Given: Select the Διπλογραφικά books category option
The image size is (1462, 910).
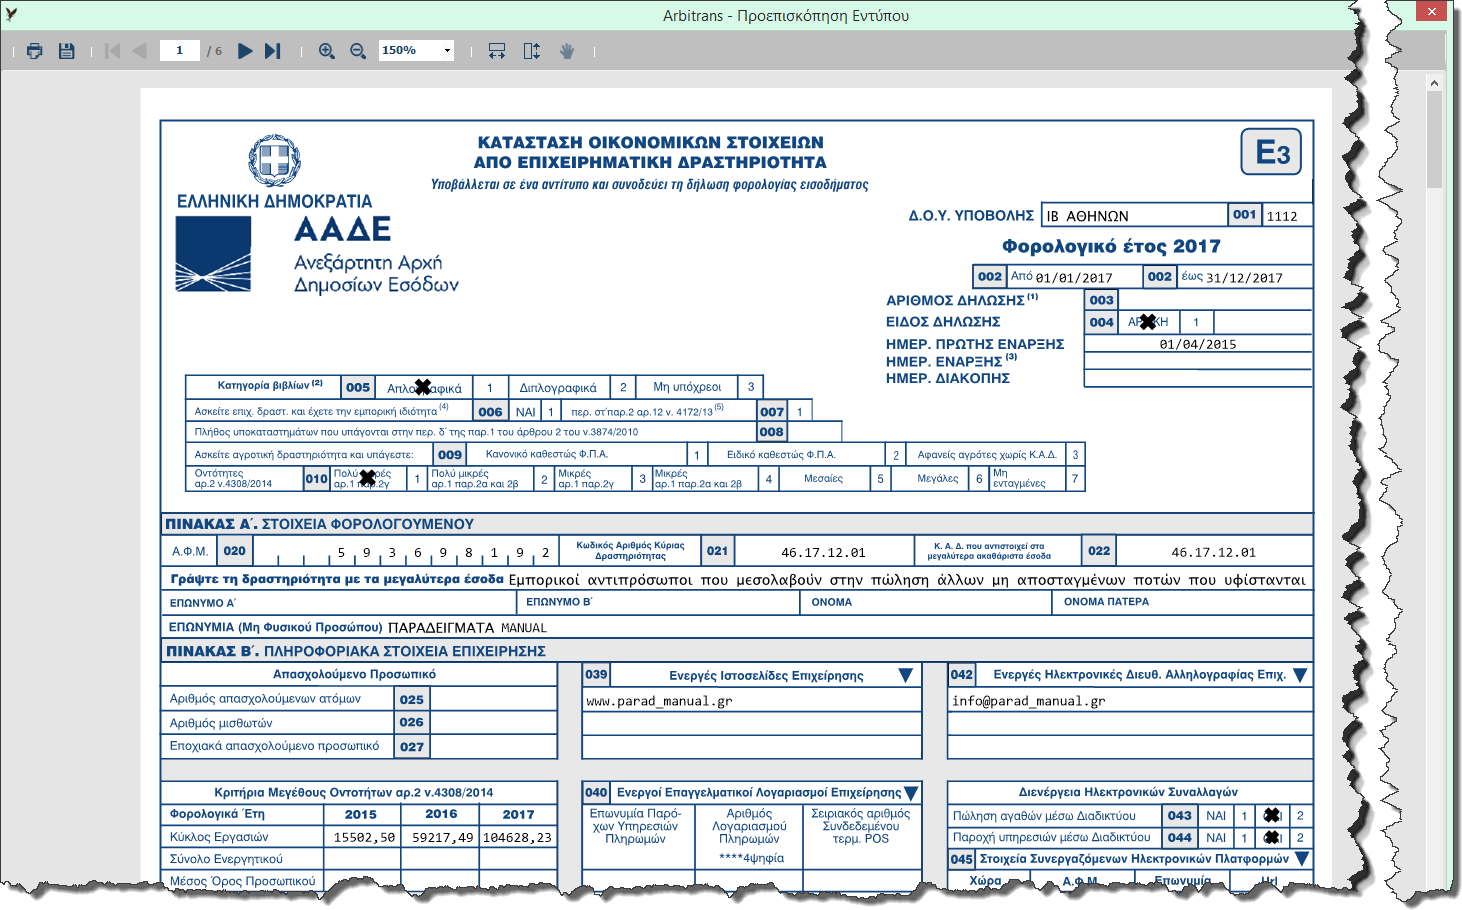Looking at the screenshot, I should click(558, 388).
